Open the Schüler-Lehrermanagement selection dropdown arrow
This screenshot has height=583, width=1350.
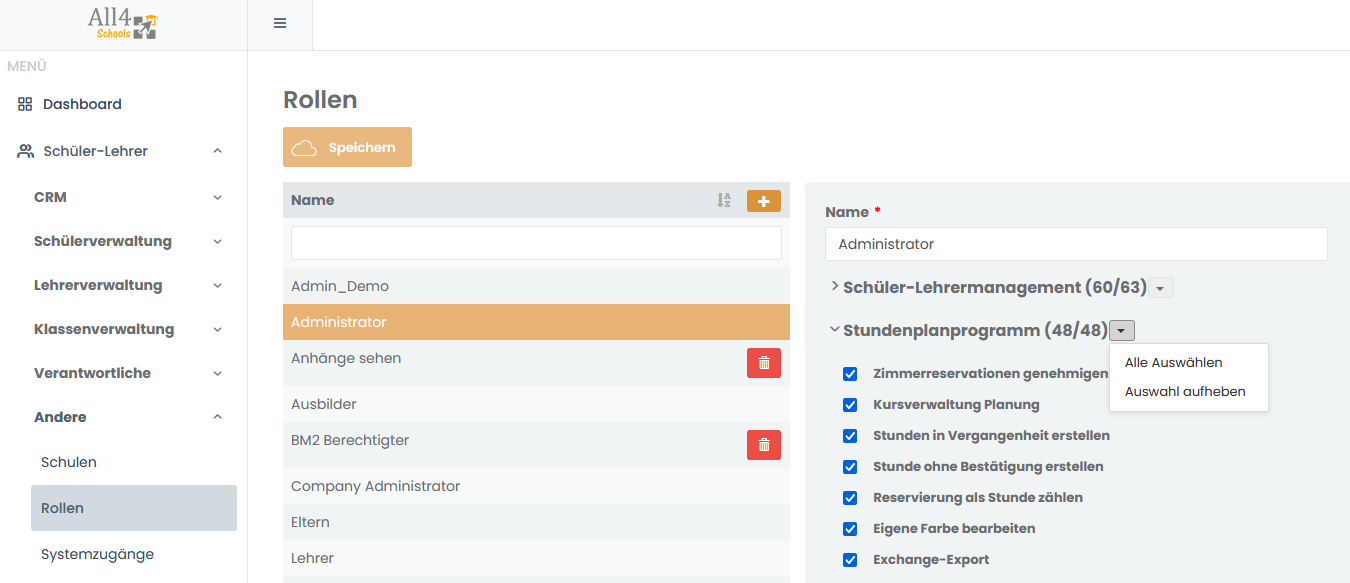coord(1161,288)
